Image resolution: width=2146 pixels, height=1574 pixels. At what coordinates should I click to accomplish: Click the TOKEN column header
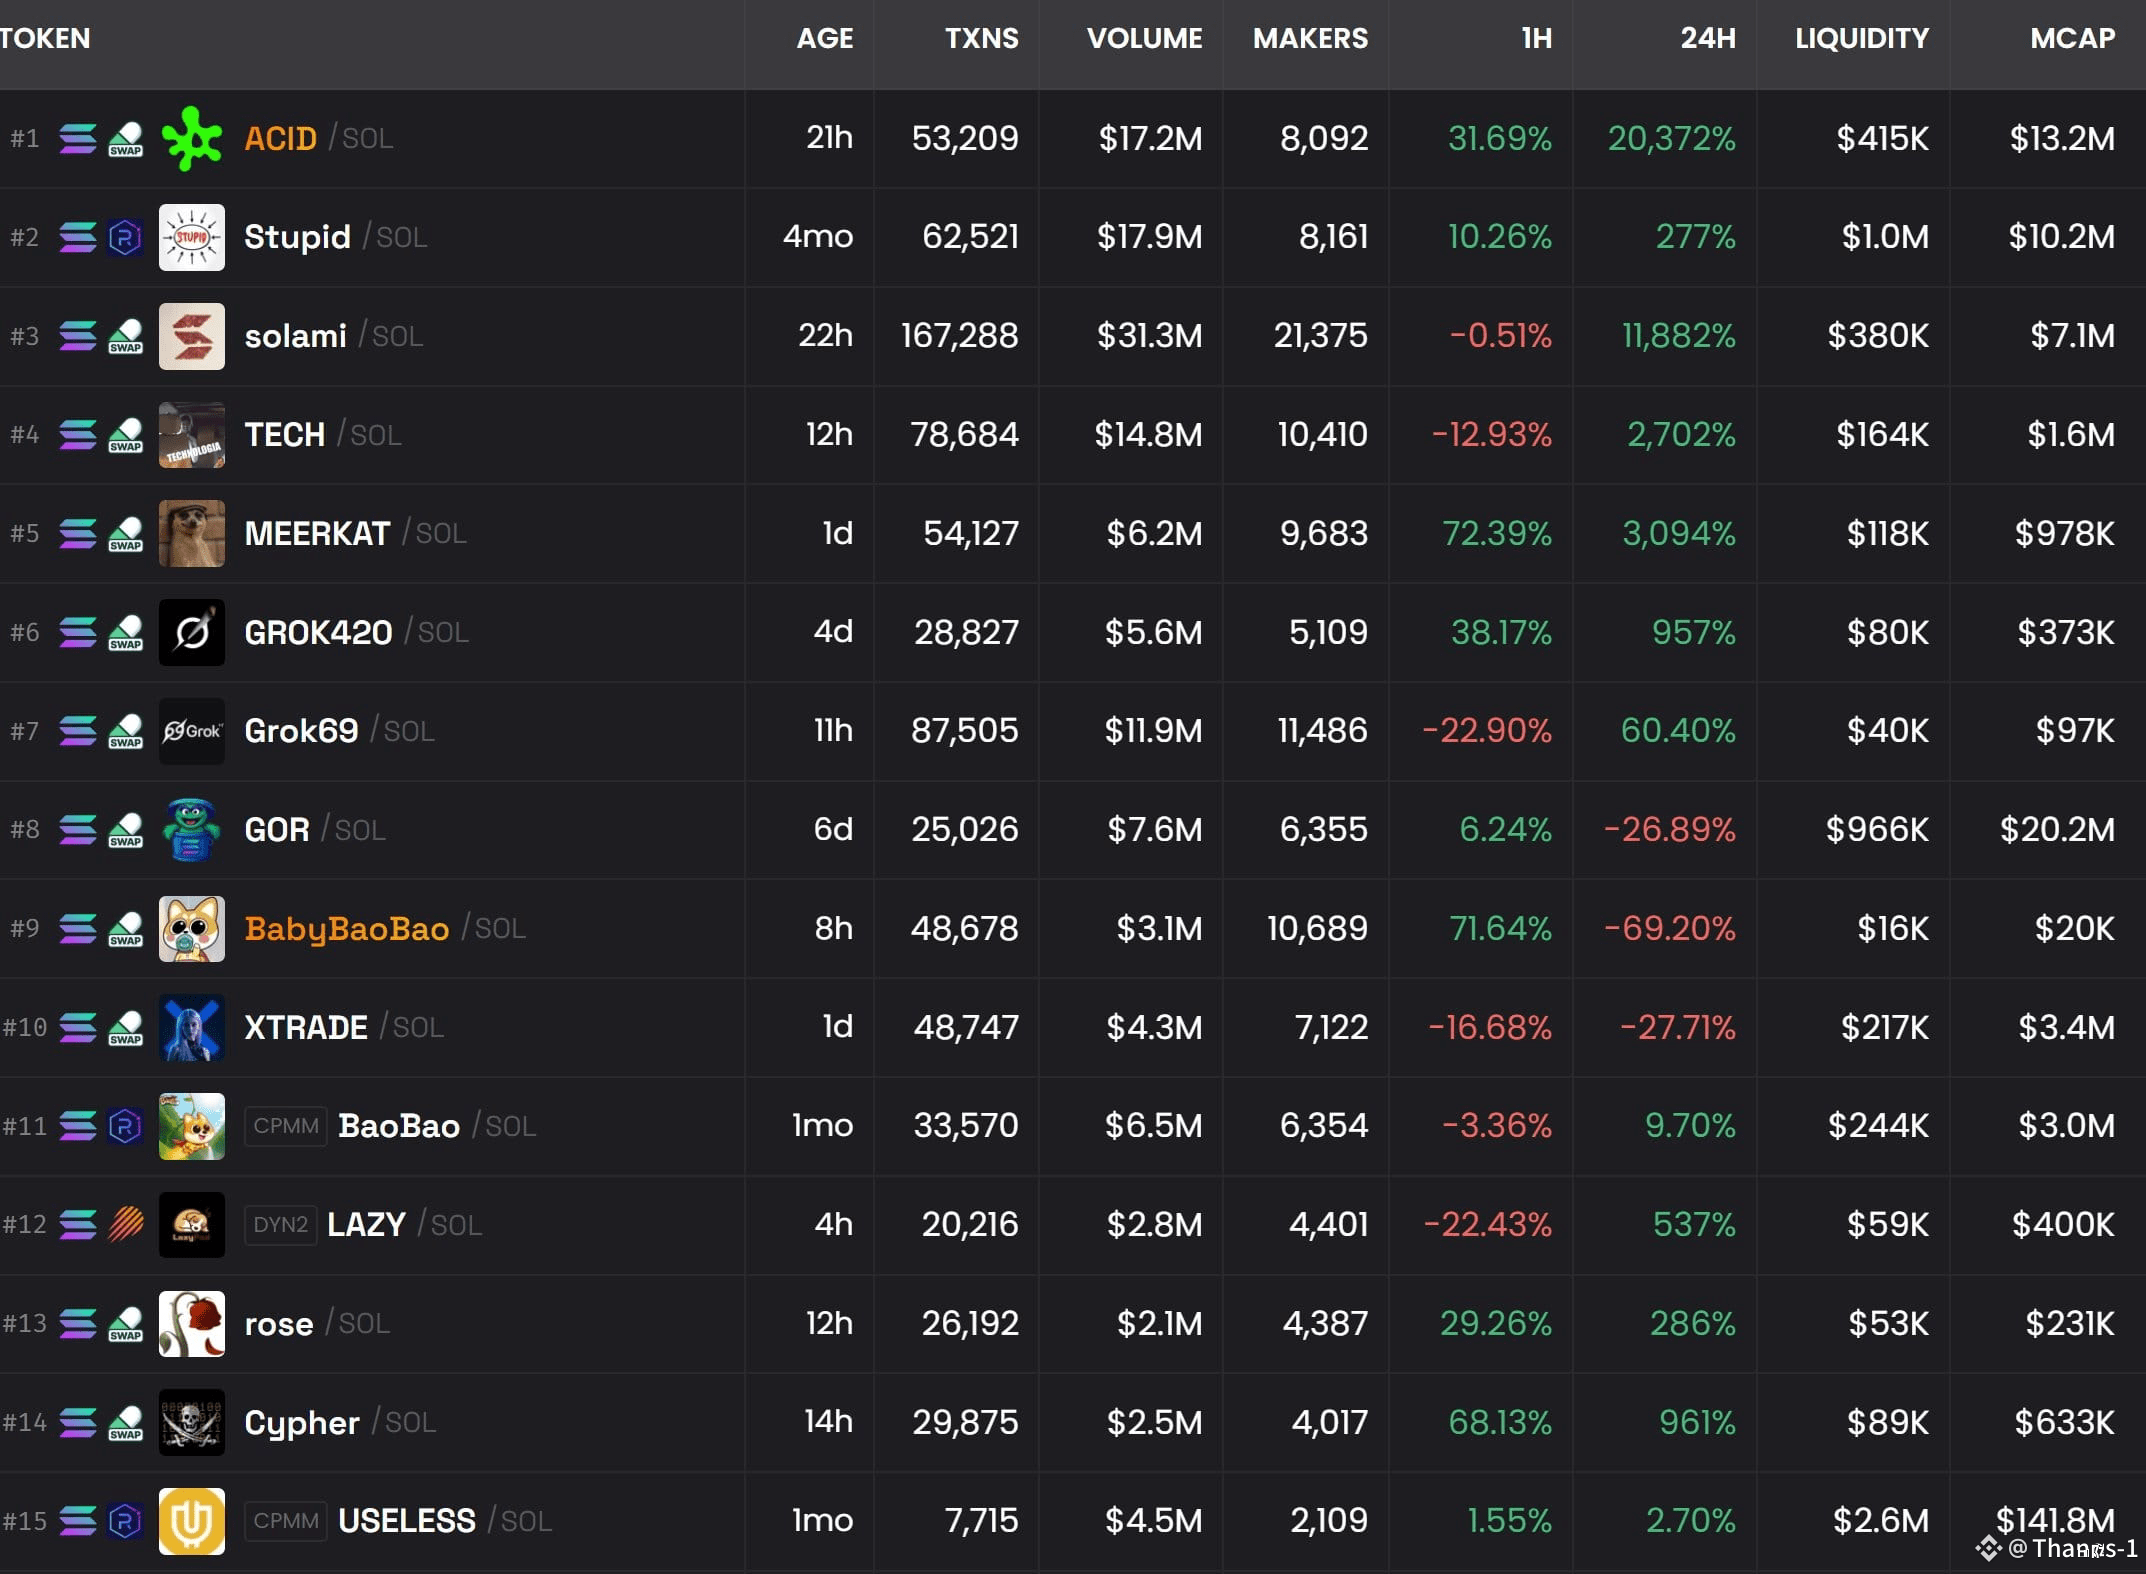(x=45, y=39)
